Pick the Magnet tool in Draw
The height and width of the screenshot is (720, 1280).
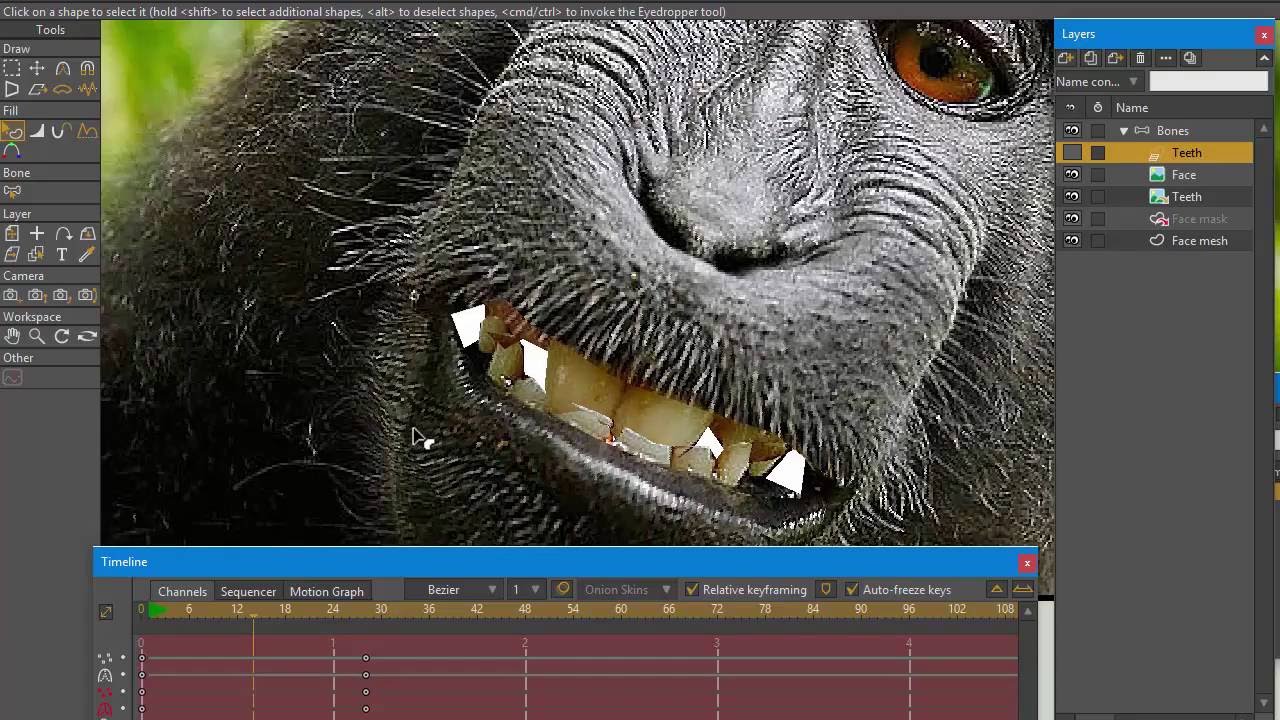[87, 68]
